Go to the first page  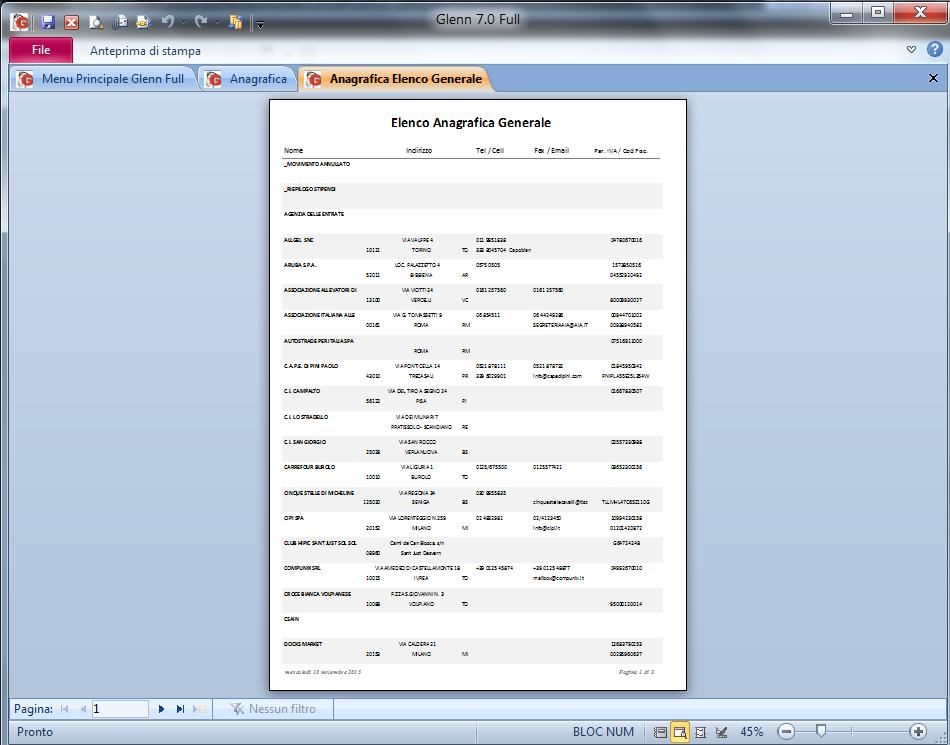coord(65,709)
